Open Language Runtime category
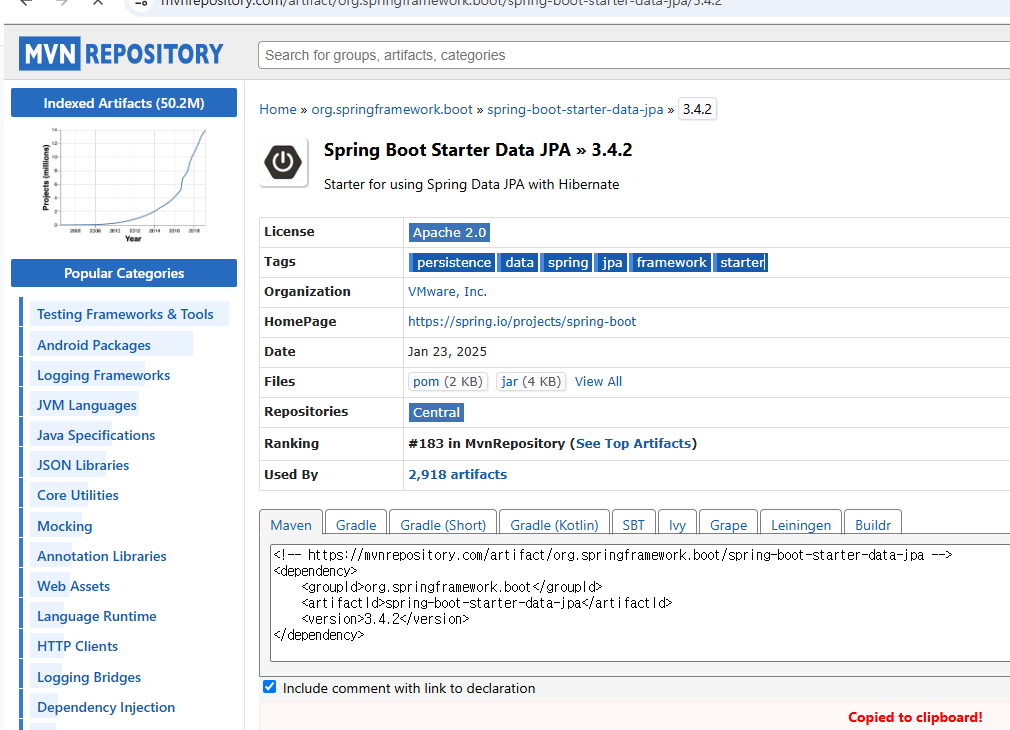This screenshot has width=1010, height=730. tap(96, 616)
